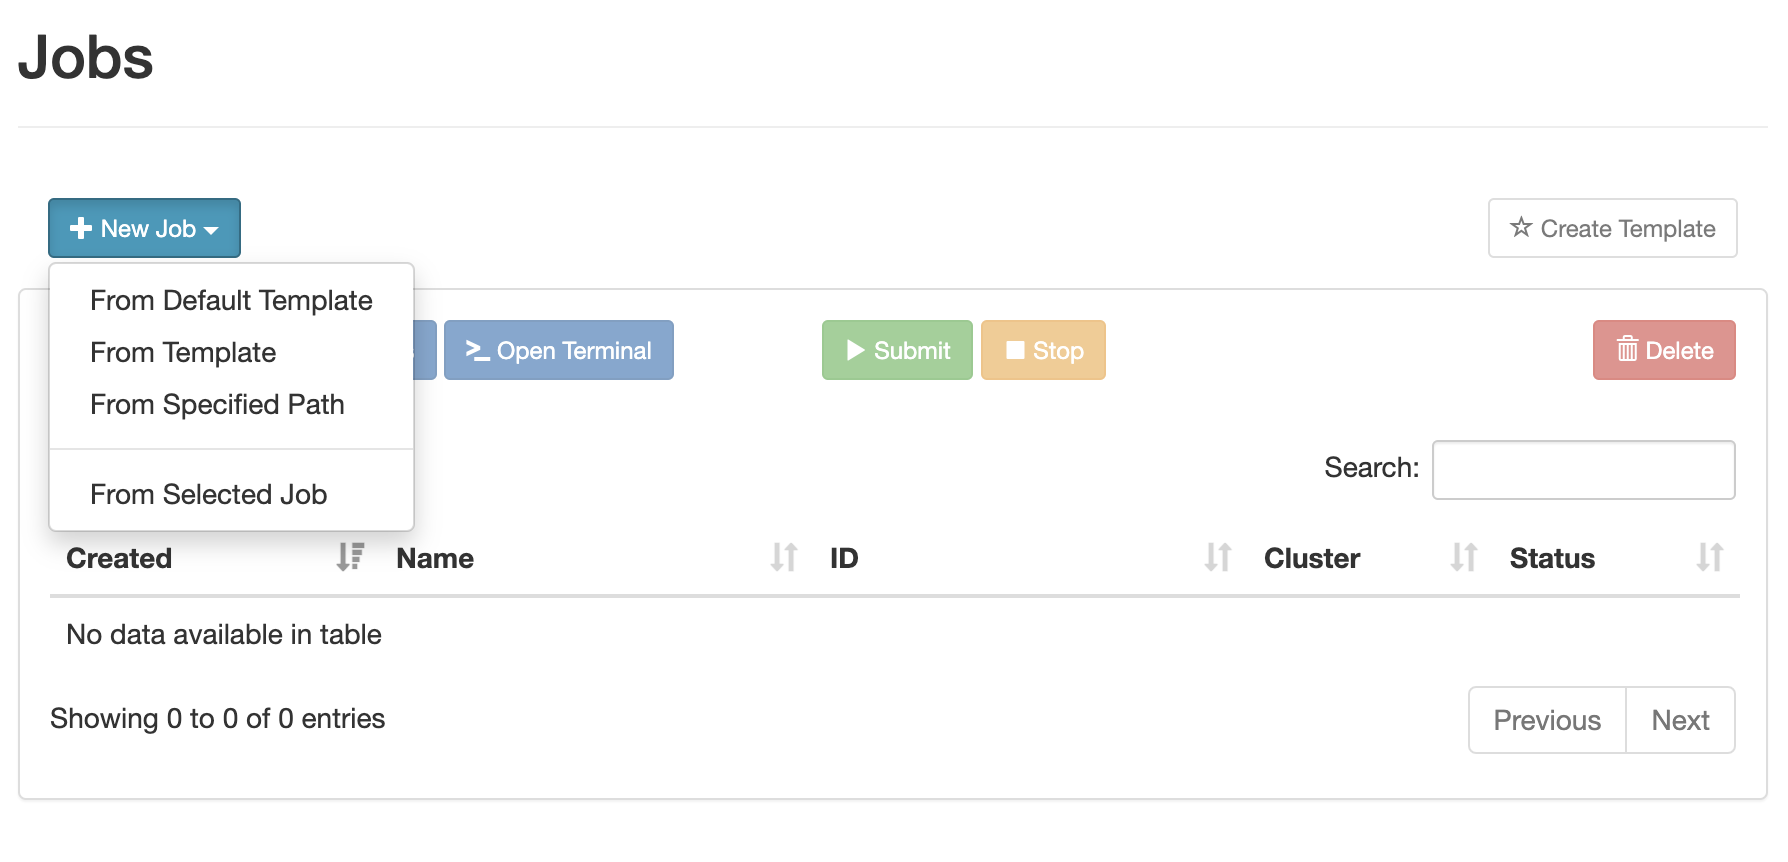
Task: Go to Next page of entries
Action: tap(1680, 720)
